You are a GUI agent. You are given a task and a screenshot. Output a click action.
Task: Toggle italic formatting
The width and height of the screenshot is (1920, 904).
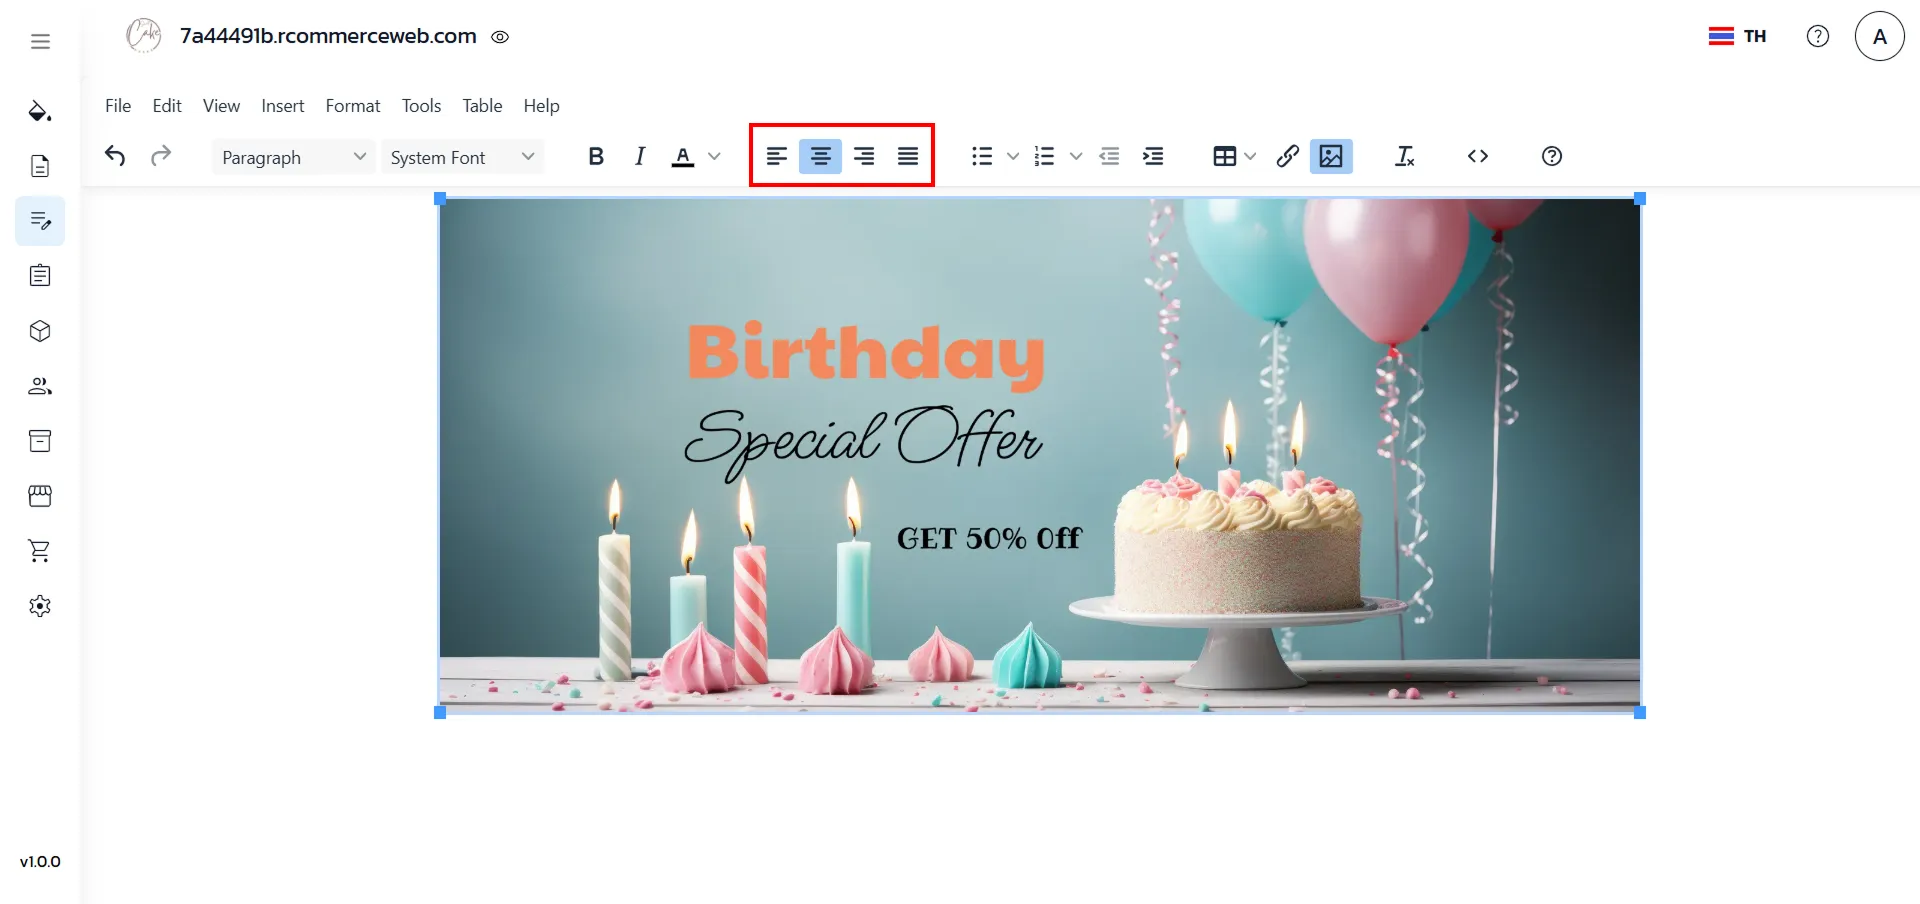pyautogui.click(x=640, y=156)
